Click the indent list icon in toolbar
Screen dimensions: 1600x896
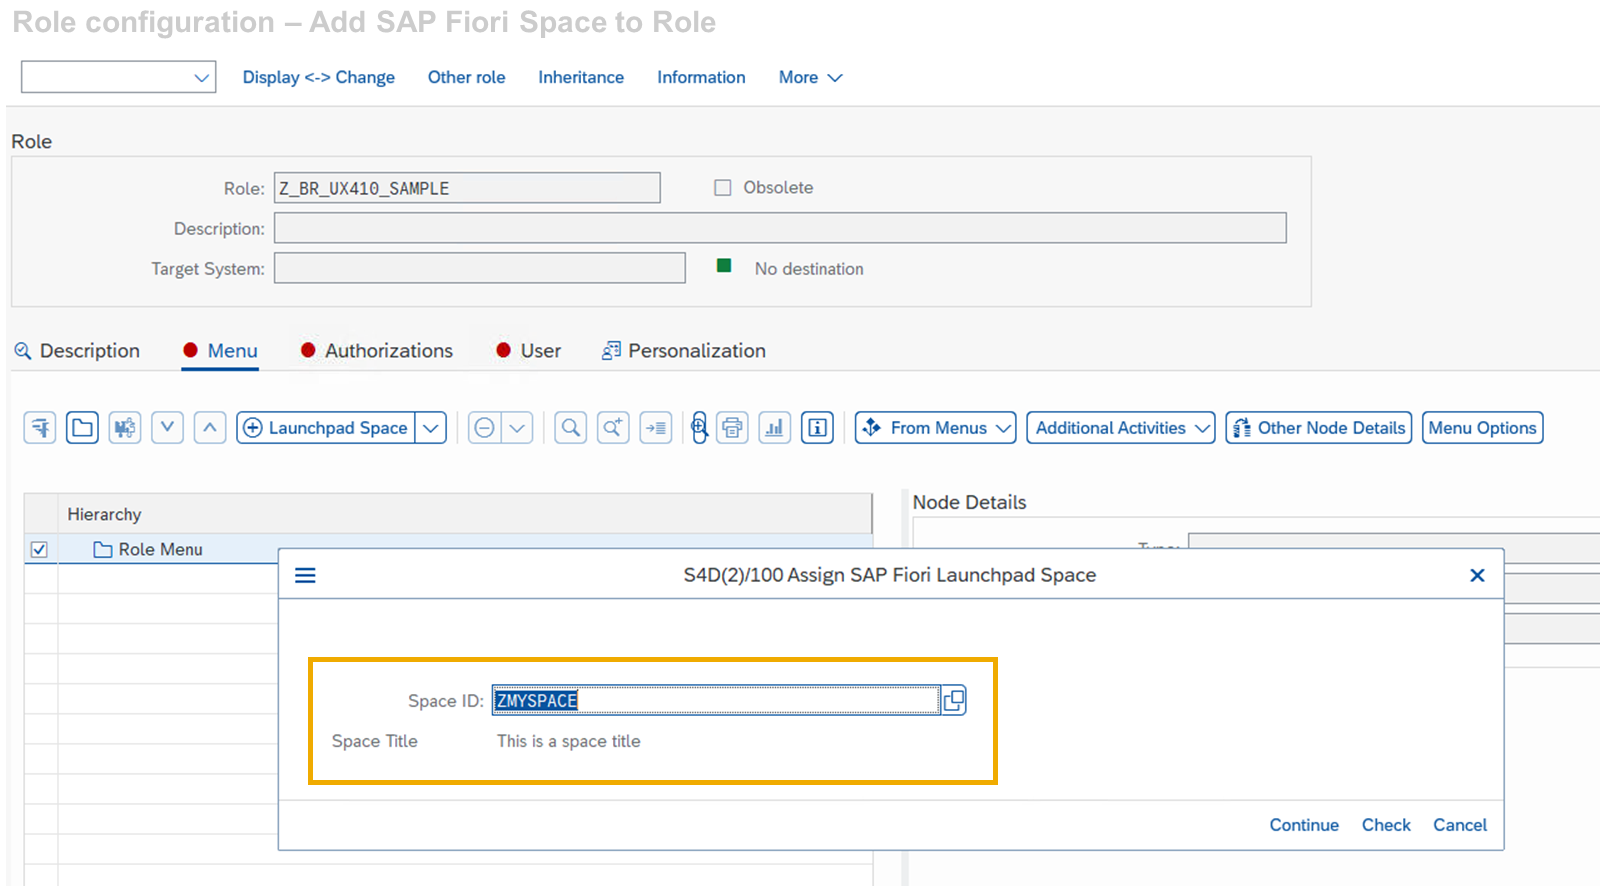(x=656, y=428)
